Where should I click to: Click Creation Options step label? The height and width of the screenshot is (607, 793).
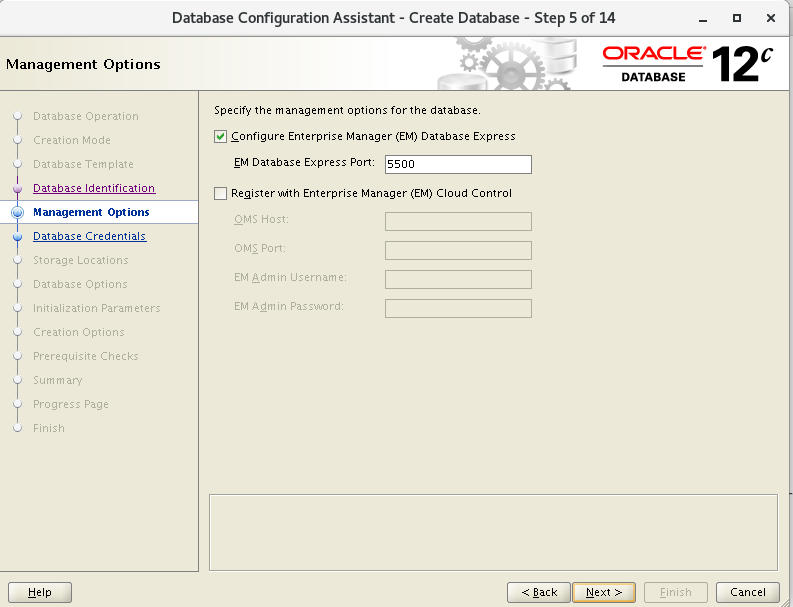point(78,332)
